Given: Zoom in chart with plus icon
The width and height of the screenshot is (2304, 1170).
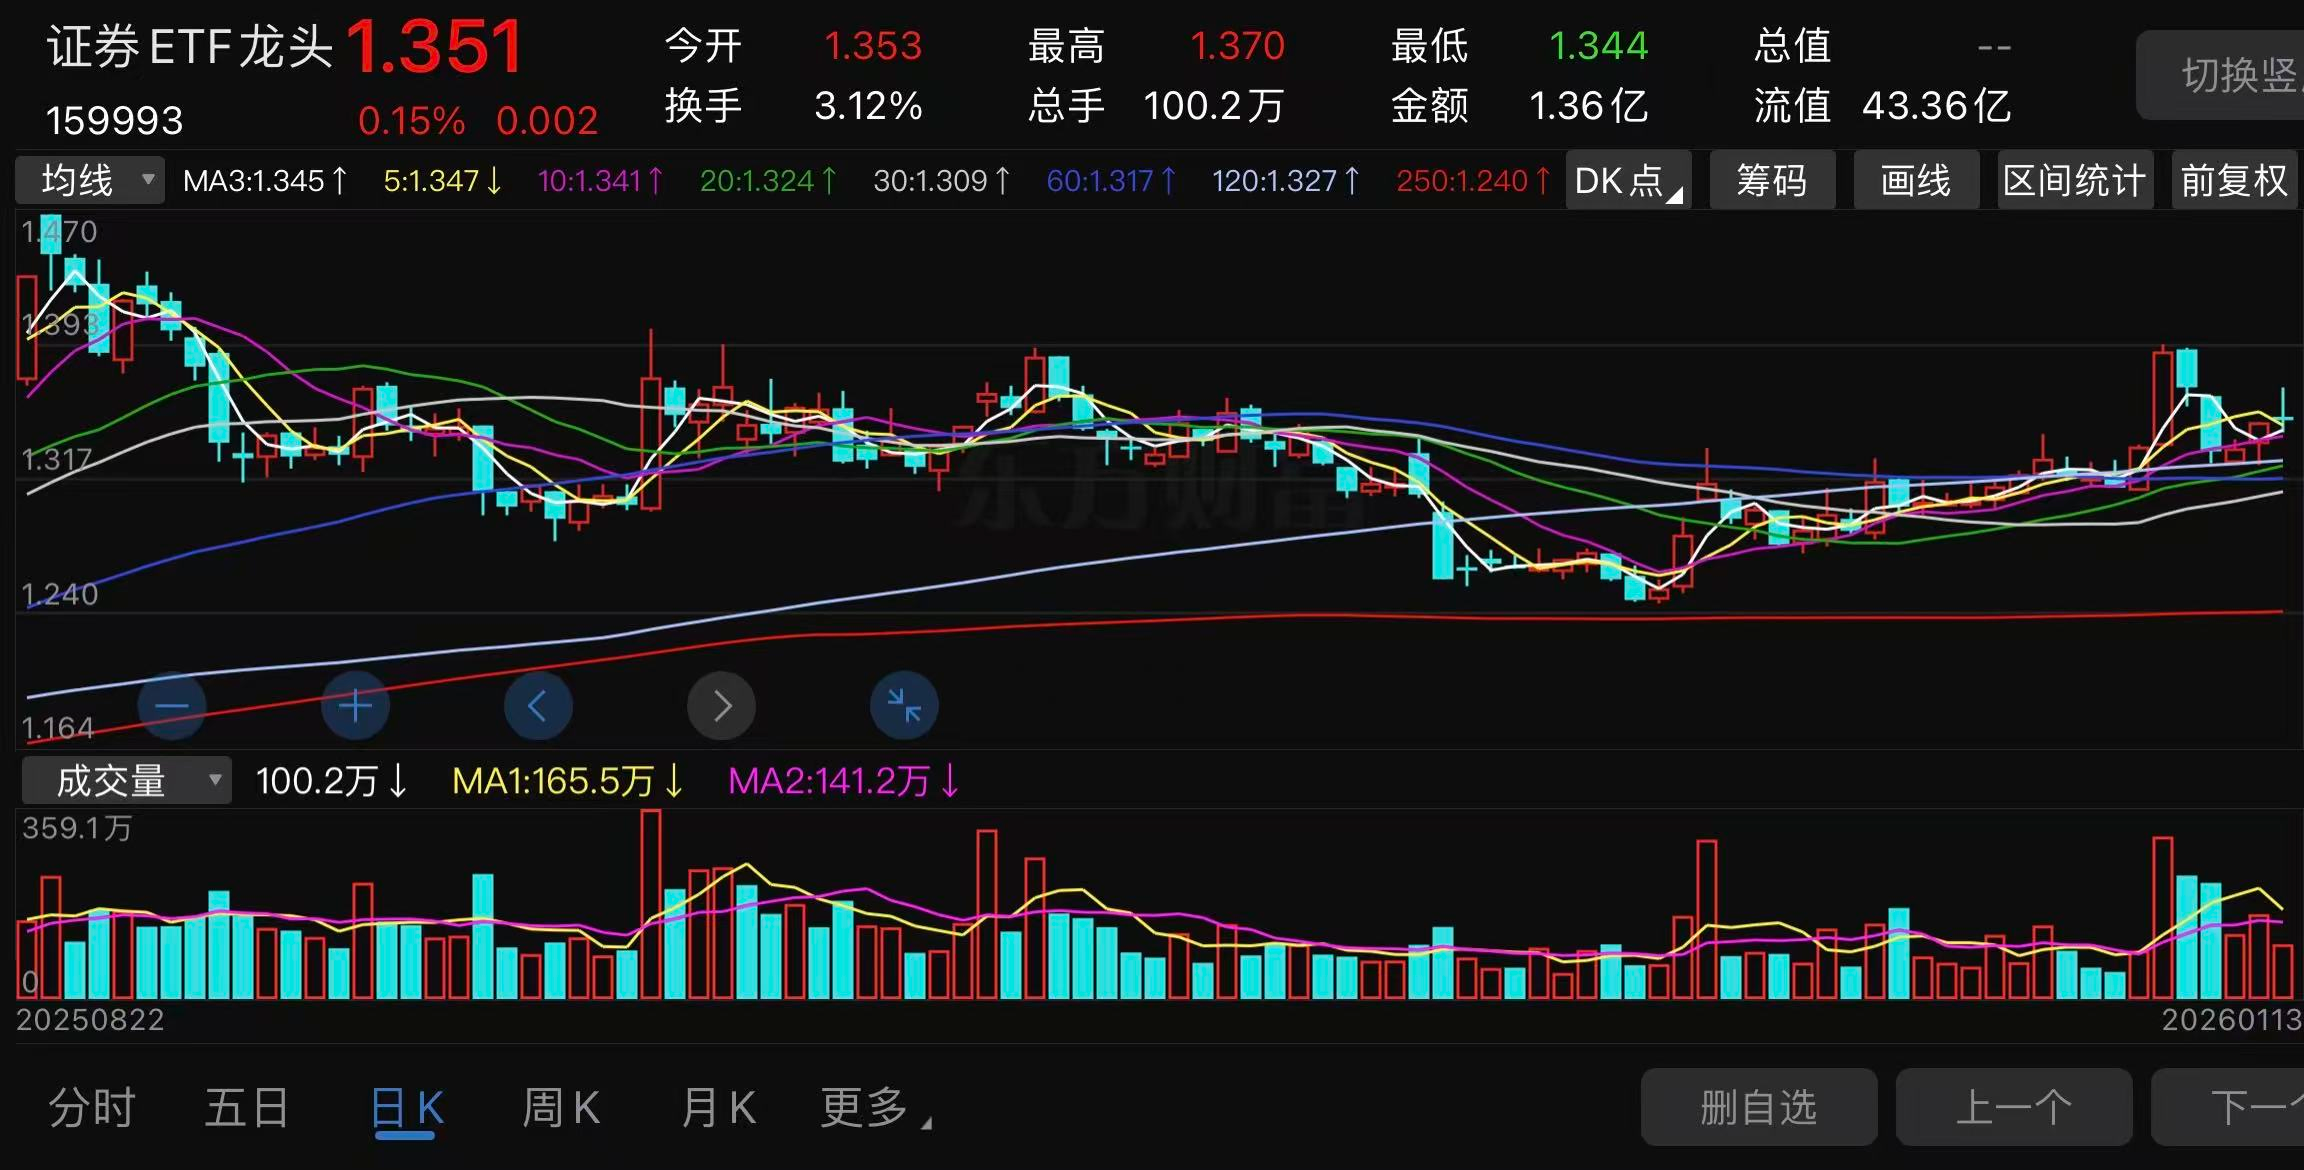Looking at the screenshot, I should pos(355,706).
